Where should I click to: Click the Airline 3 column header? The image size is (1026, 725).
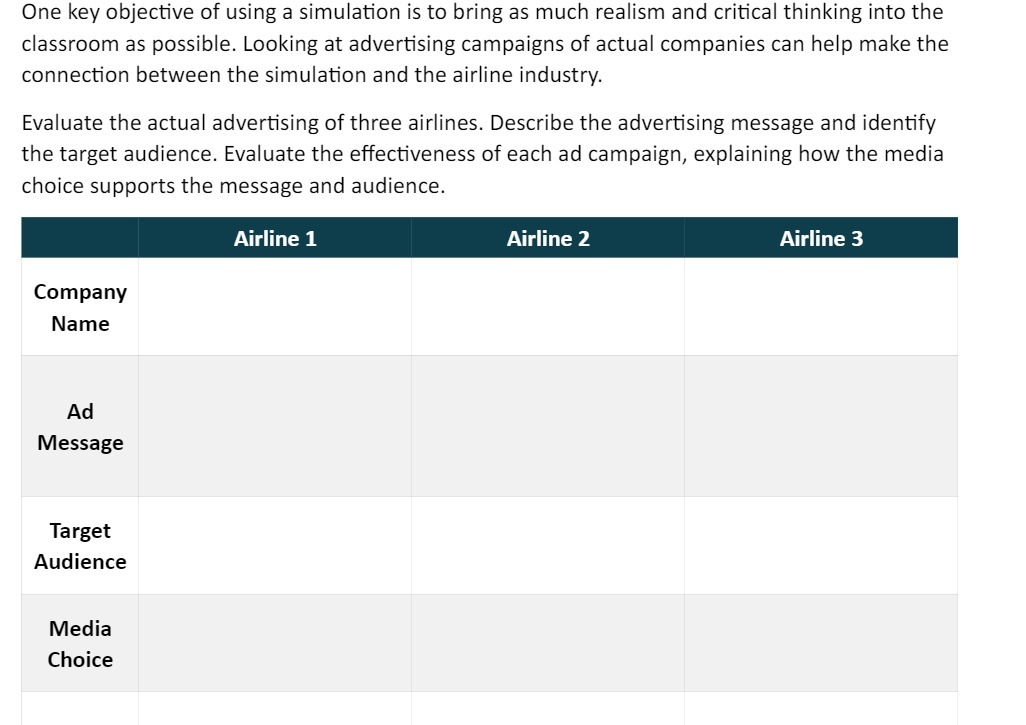click(821, 238)
